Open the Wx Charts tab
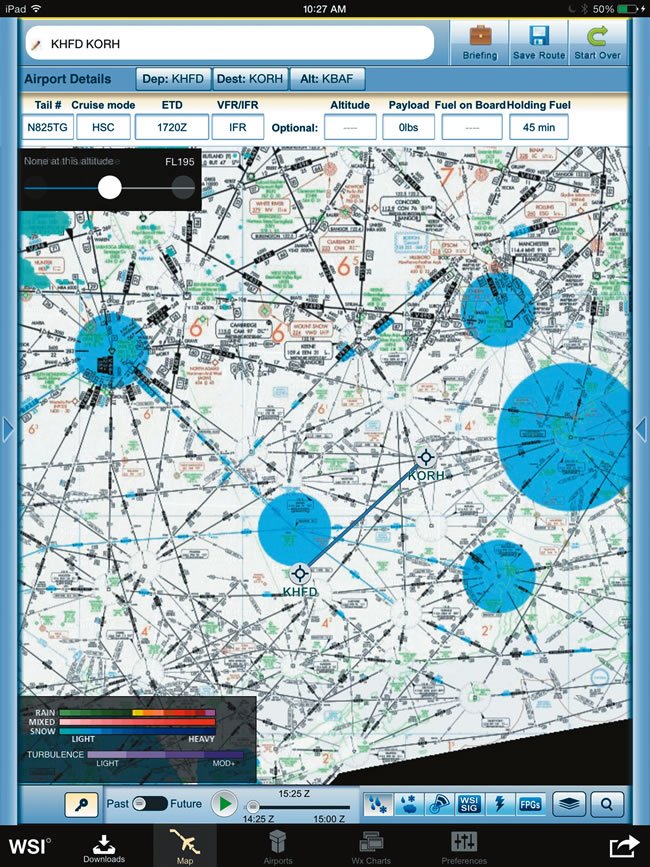 click(x=371, y=847)
